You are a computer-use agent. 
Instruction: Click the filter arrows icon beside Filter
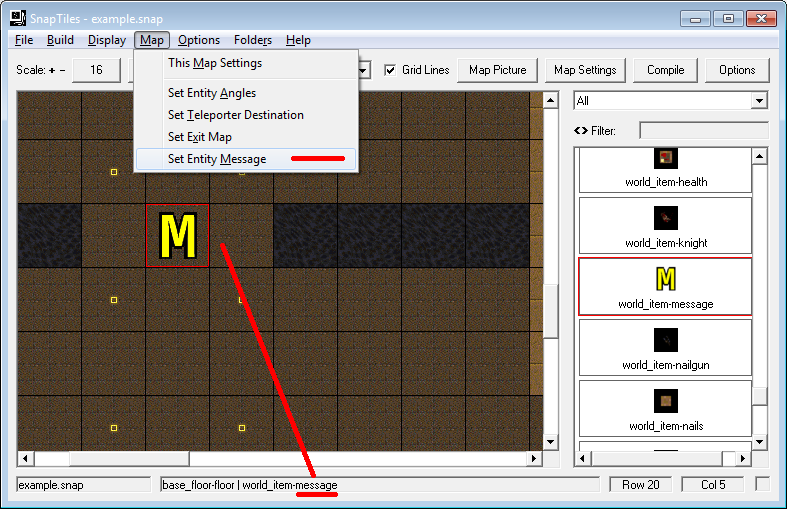point(580,130)
